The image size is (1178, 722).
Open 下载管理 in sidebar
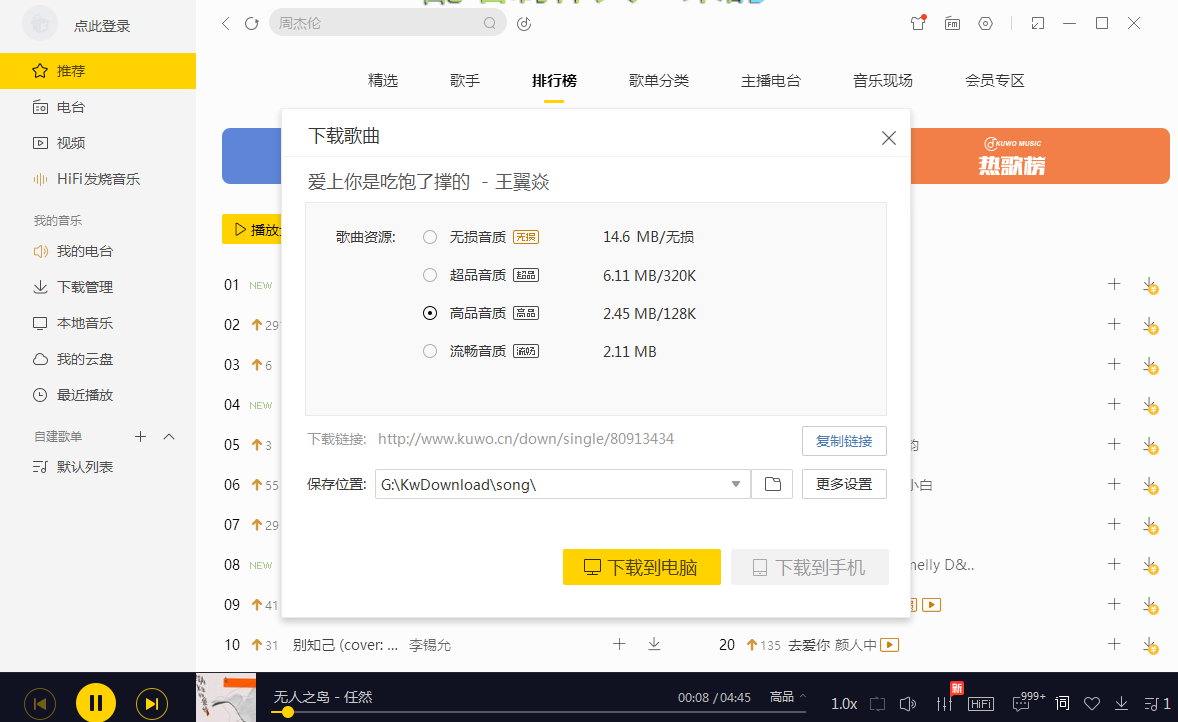[x=98, y=287]
